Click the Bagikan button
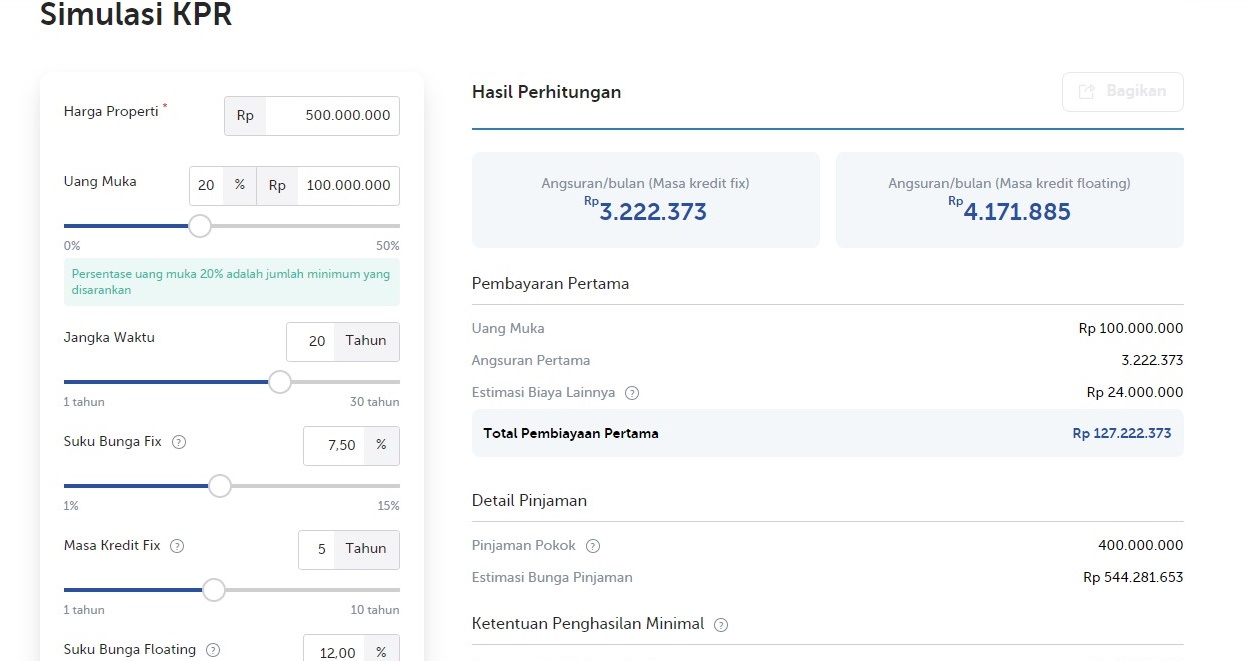The image size is (1249, 661). [1122, 91]
